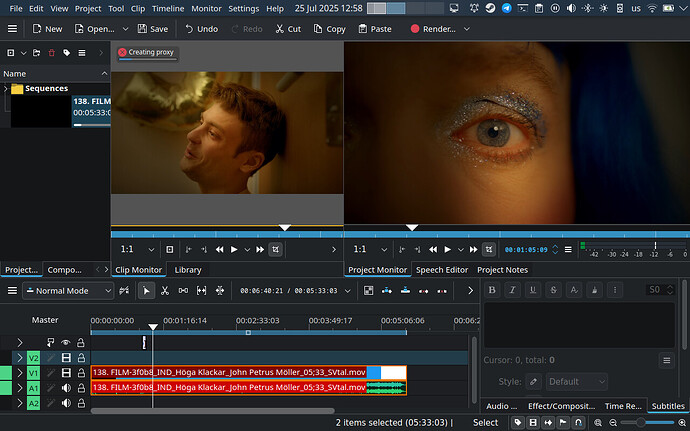The height and width of the screenshot is (431, 690).
Task: Open the Timeline menu
Action: pos(168,8)
